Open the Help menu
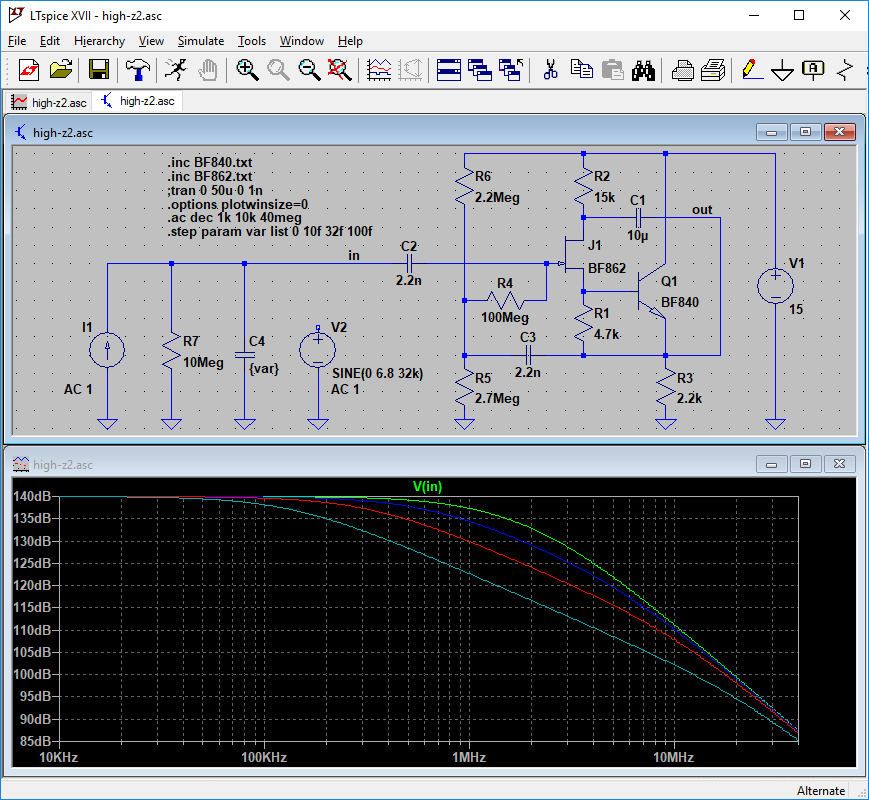The height and width of the screenshot is (800, 869). click(350, 41)
